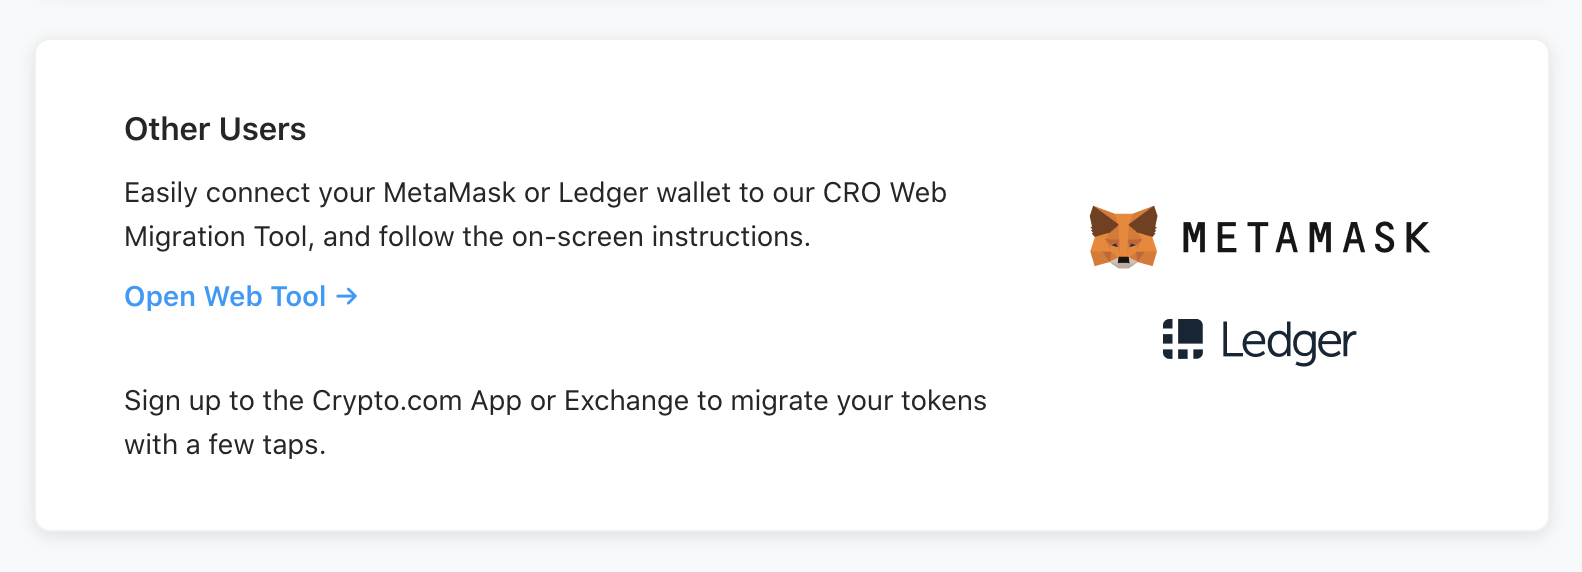Click the arrow beside Open Web Tool

(x=347, y=296)
